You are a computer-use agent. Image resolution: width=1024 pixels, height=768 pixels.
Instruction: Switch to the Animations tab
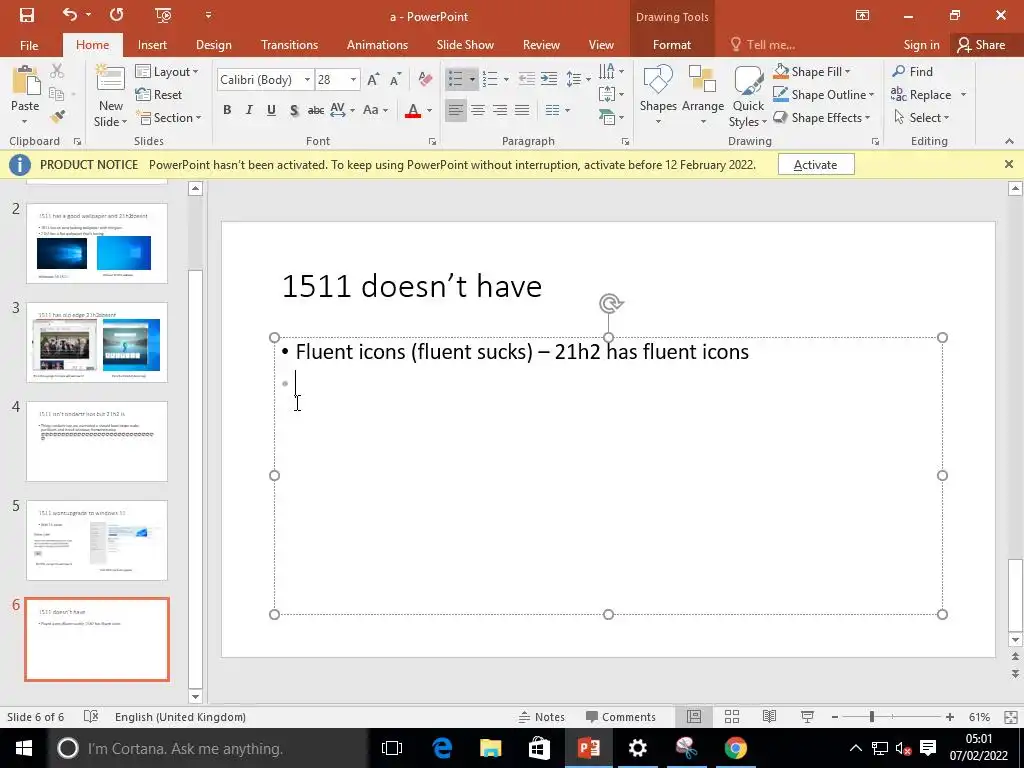point(377,44)
